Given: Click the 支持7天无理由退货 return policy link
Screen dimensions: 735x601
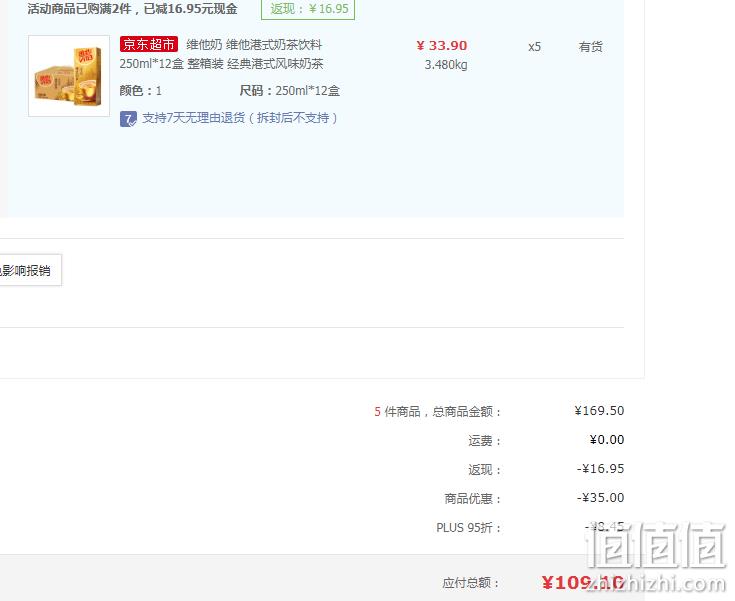Looking at the screenshot, I should coord(240,118).
